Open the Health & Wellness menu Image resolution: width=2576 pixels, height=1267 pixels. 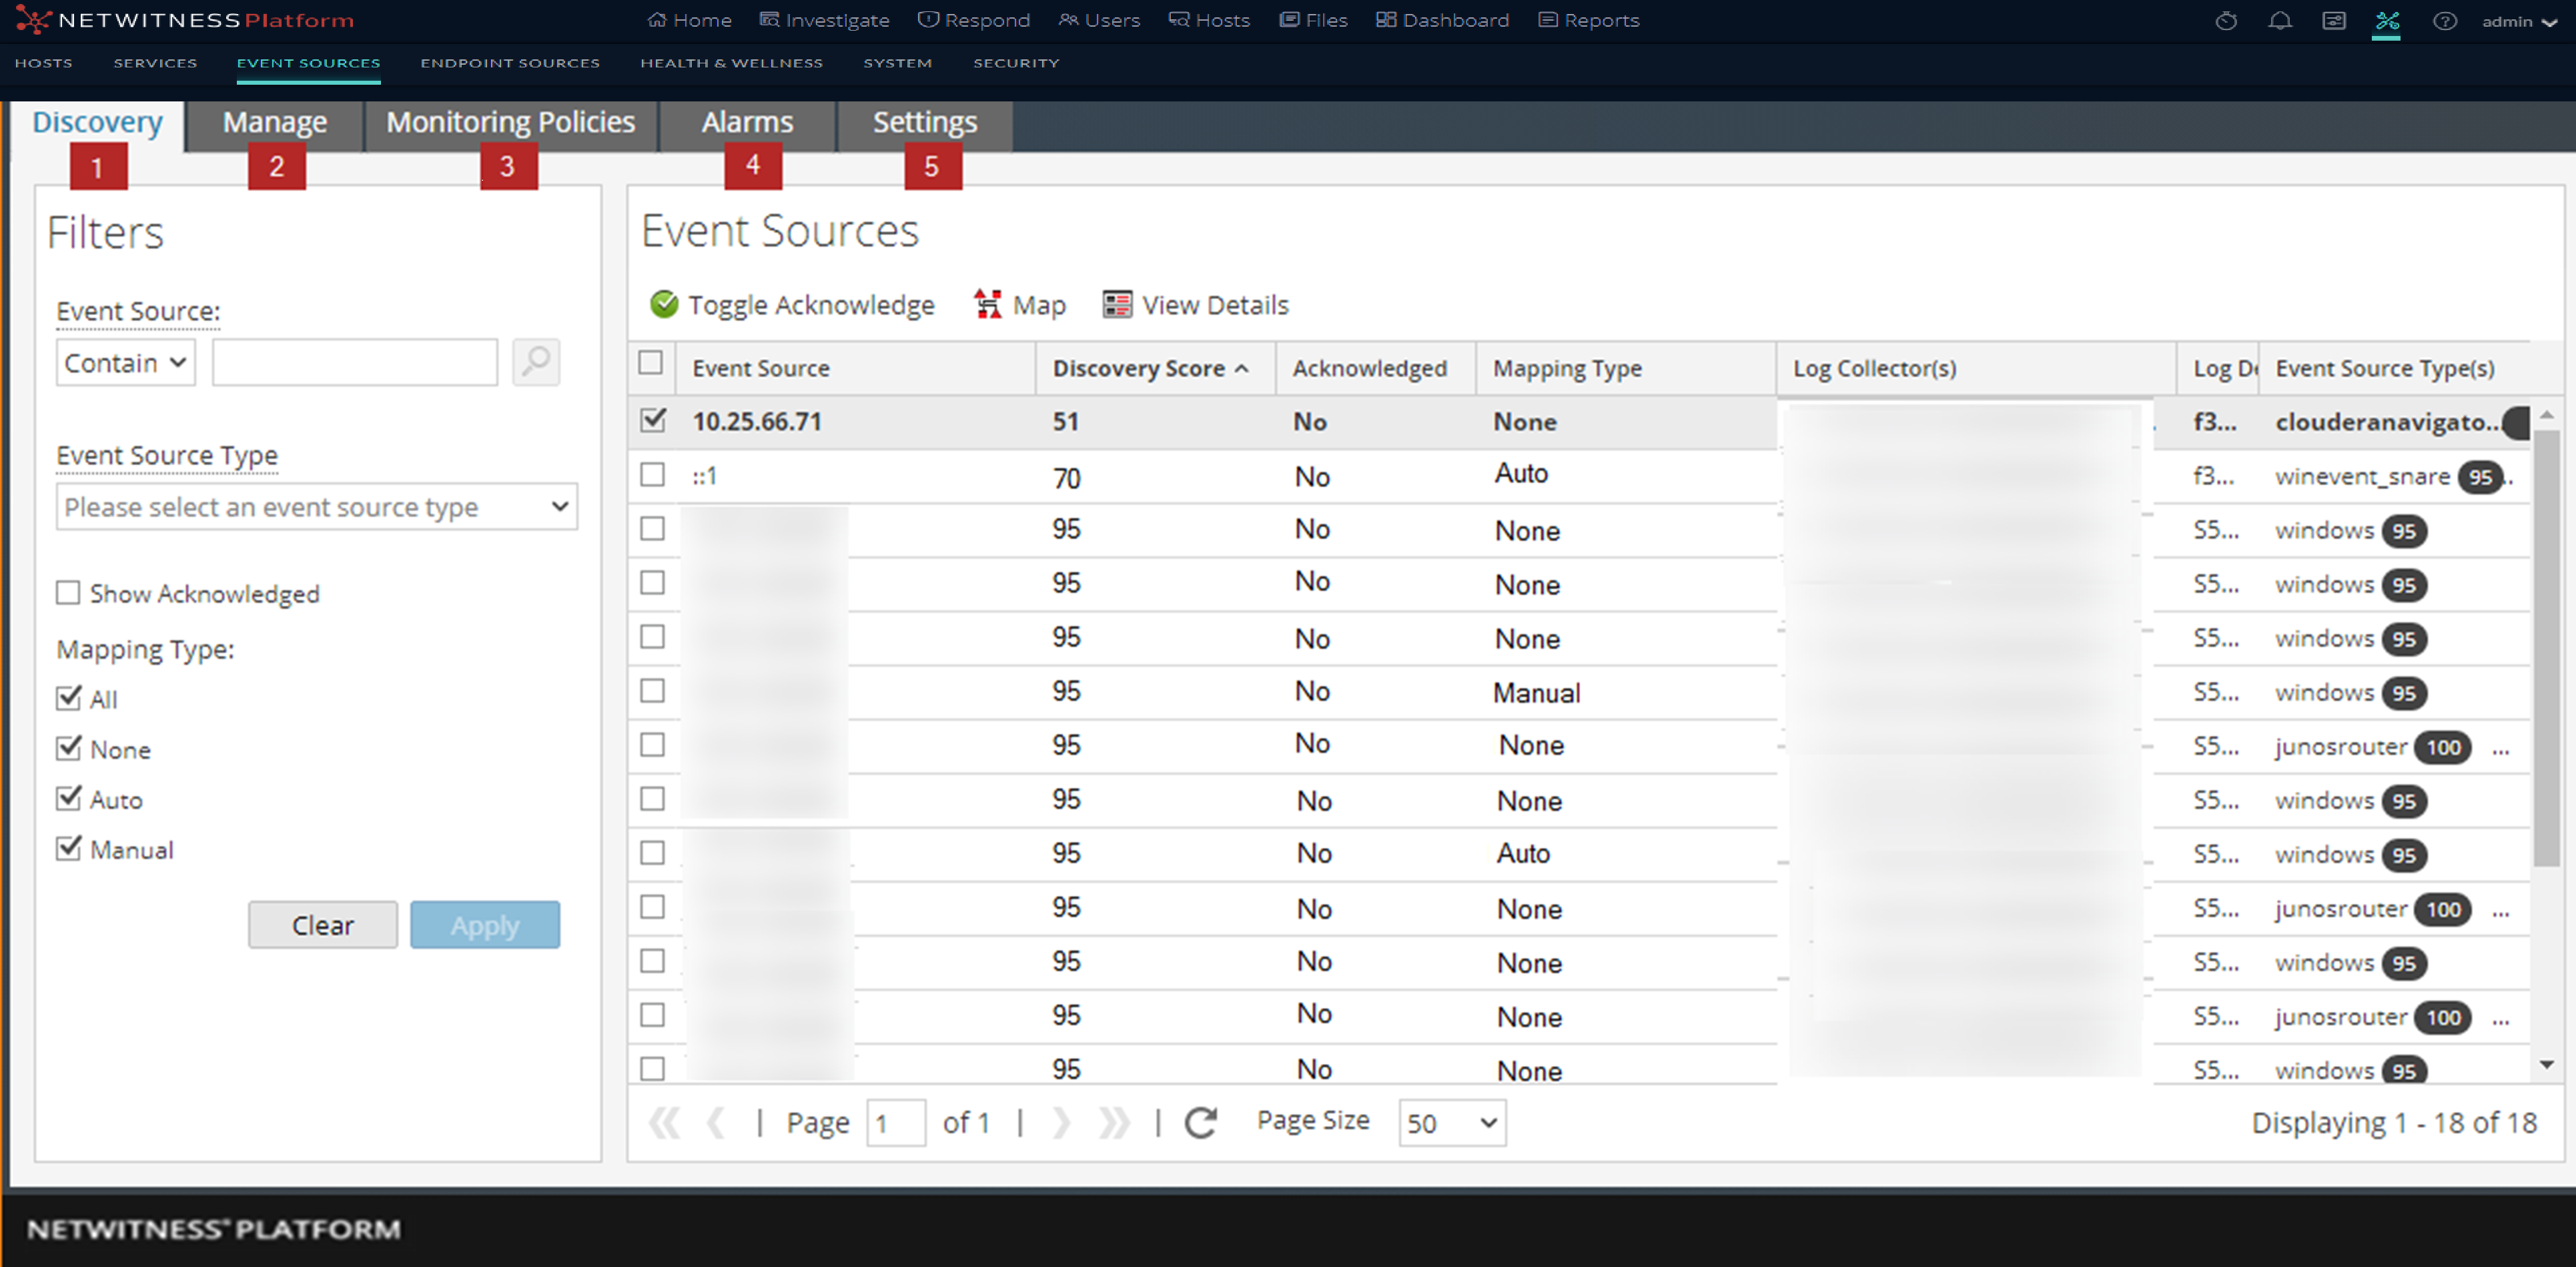click(x=731, y=62)
